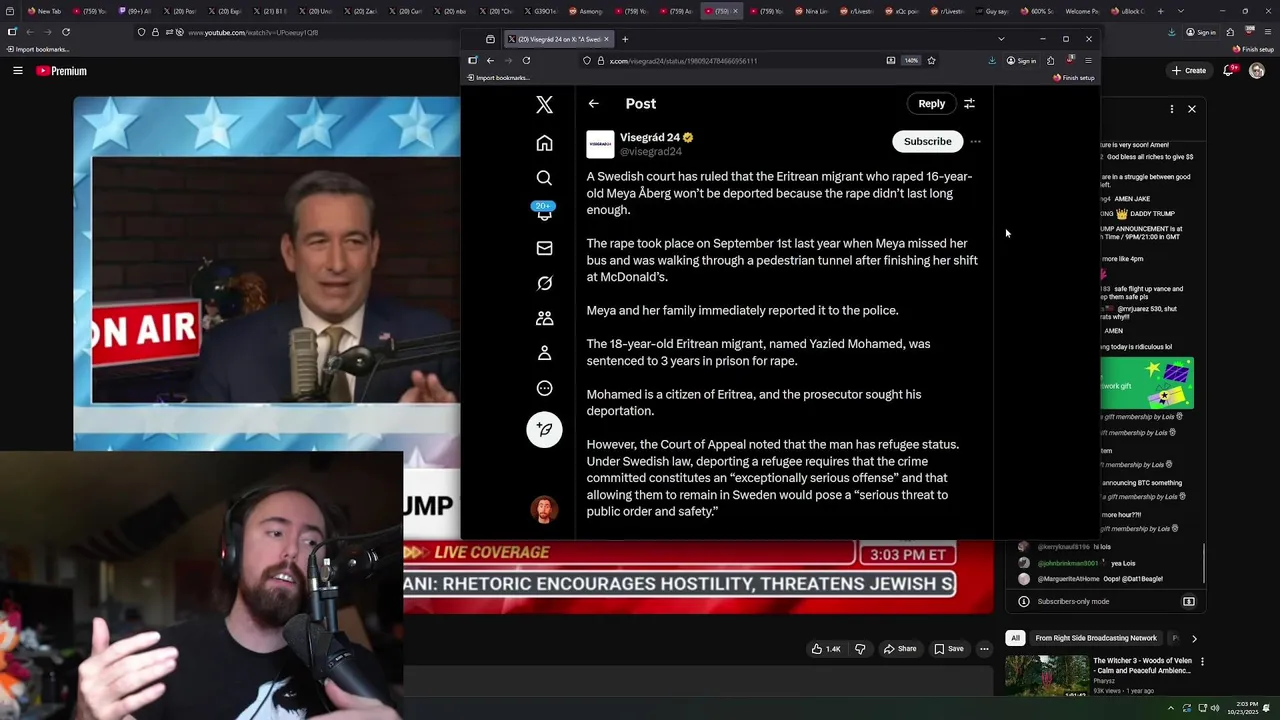1280x720 pixels.
Task: Click the X logo in sidebar
Action: coord(544,104)
